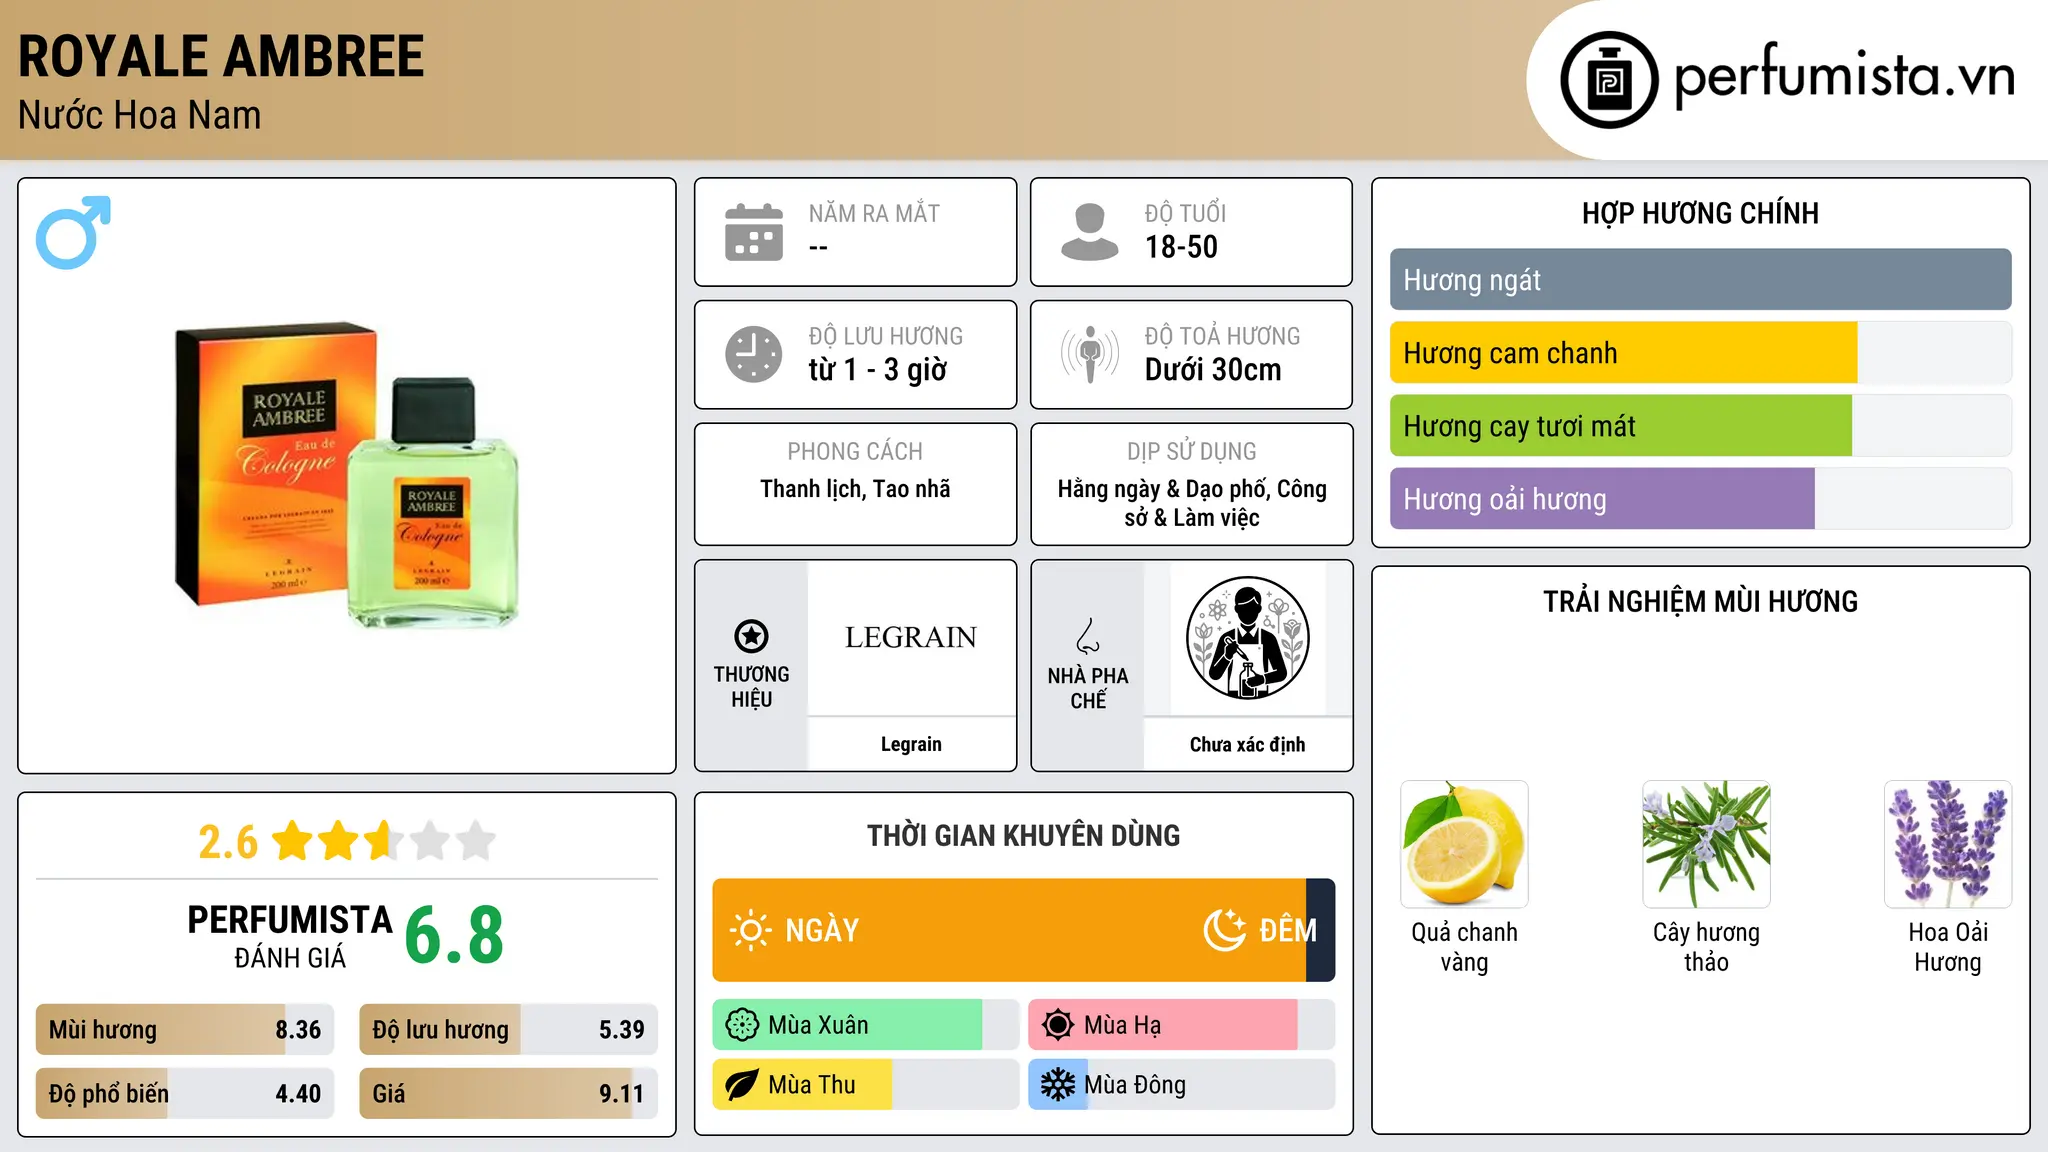Click the Mùa Đông season bar
This screenshot has width=2048, height=1152.
pos(1182,1085)
